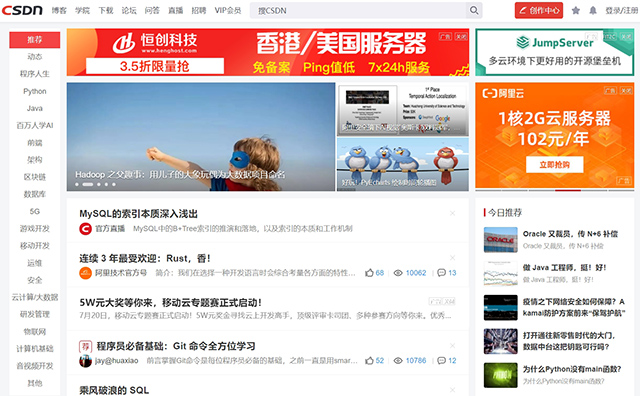Image resolution: width=640 pixels, height=396 pixels.
Task: Close the 恒创科技 banner ad
Action: pyautogui.click(x=461, y=37)
